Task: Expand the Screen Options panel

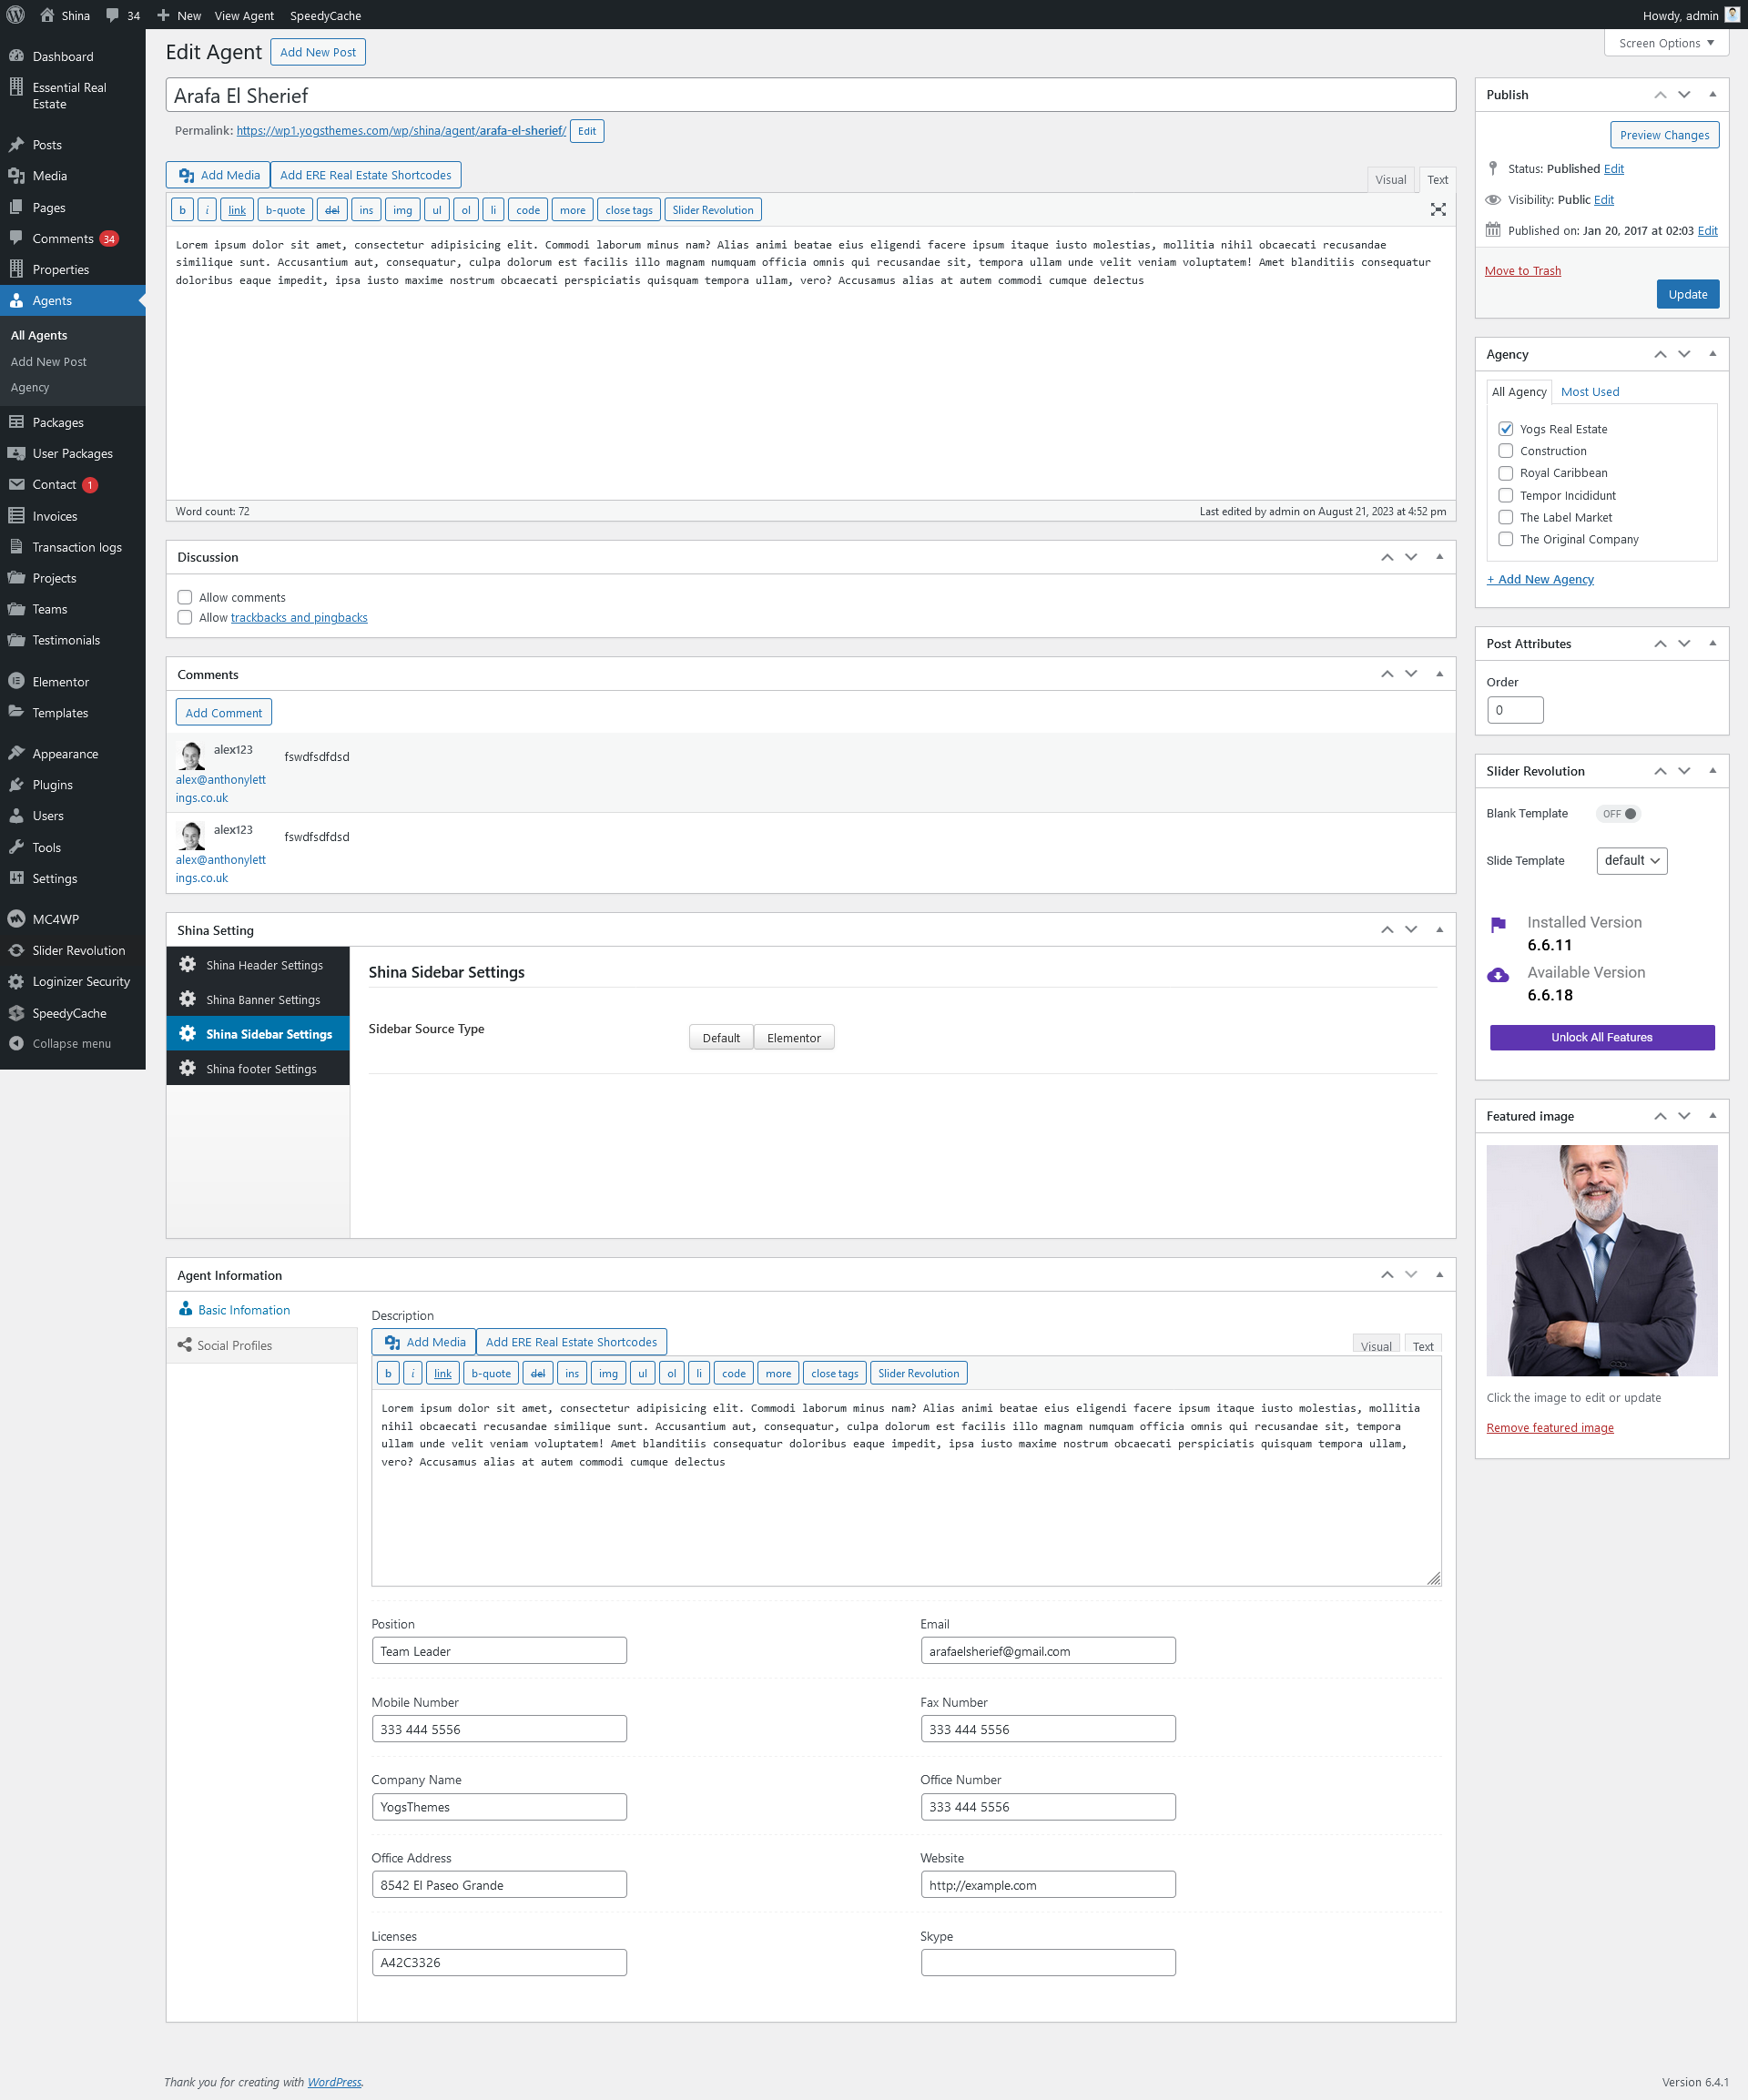Action: (x=1665, y=43)
